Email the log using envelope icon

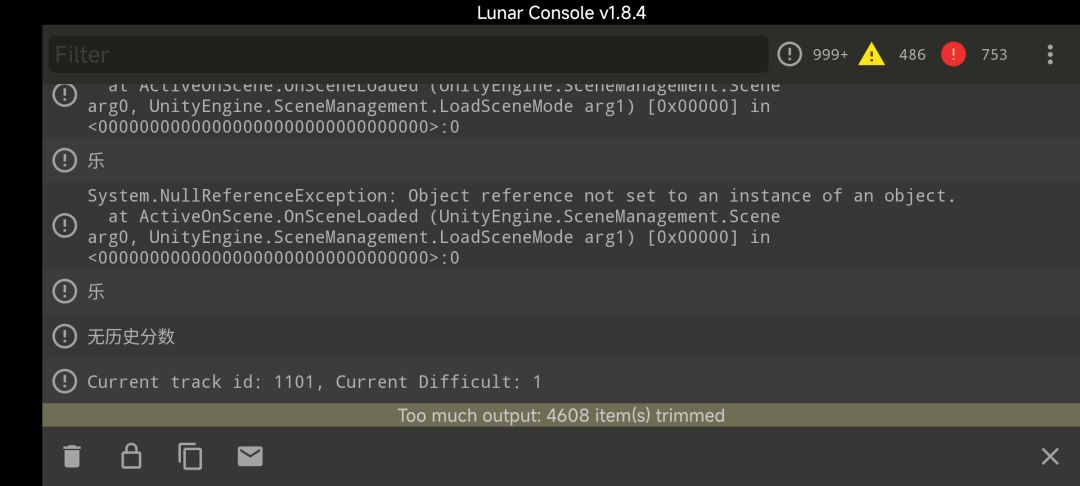pos(250,457)
